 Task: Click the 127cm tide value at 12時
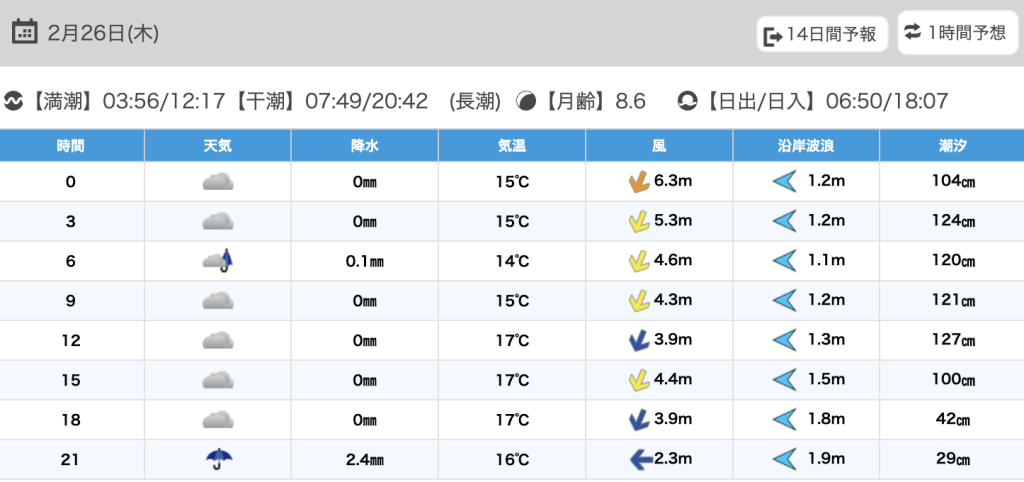pyautogui.click(x=951, y=340)
